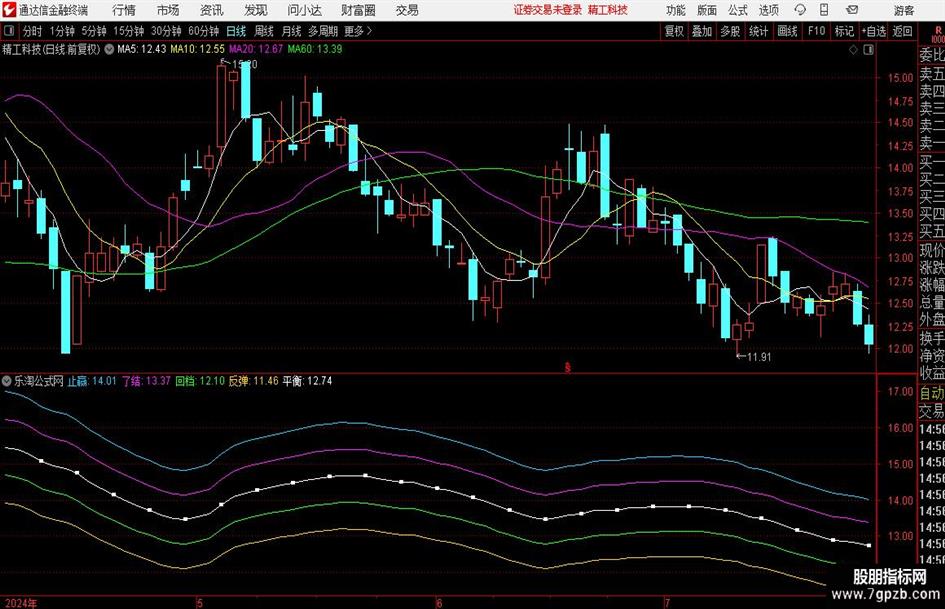Open the 选项 menu
945x609 pixels.
pyautogui.click(x=768, y=10)
